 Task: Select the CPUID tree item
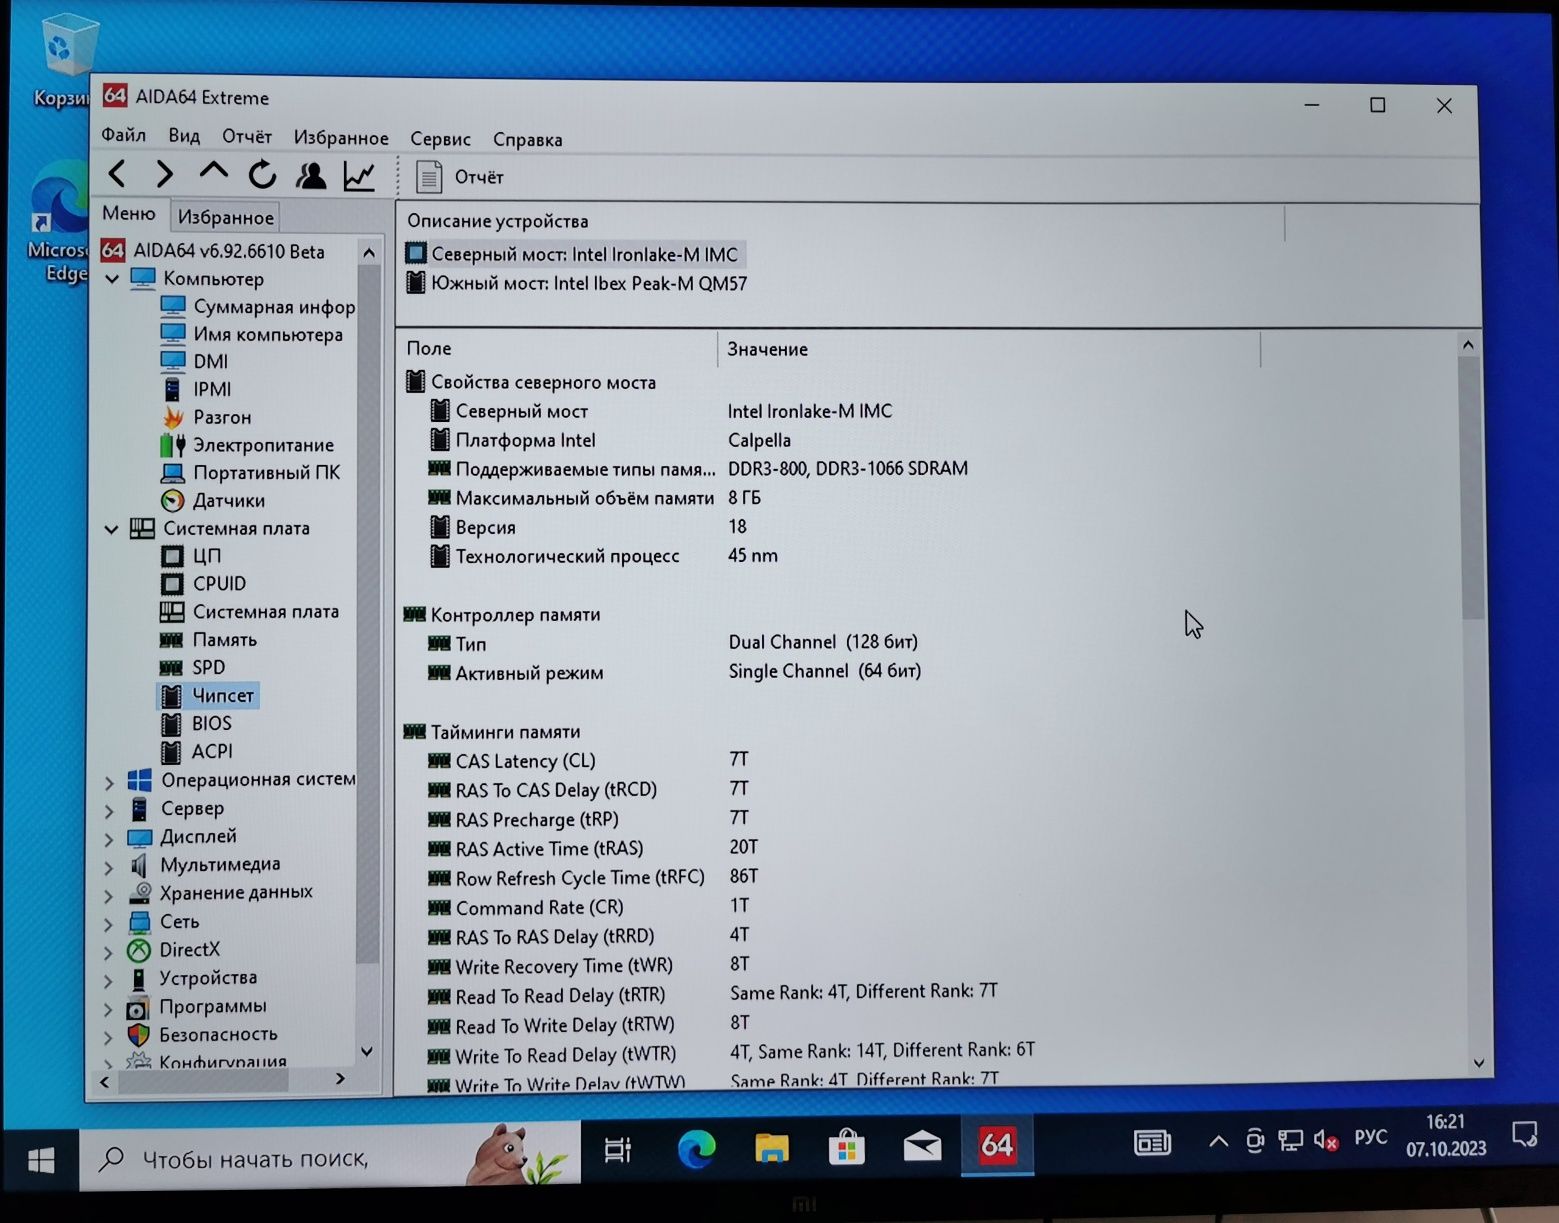tap(203, 583)
